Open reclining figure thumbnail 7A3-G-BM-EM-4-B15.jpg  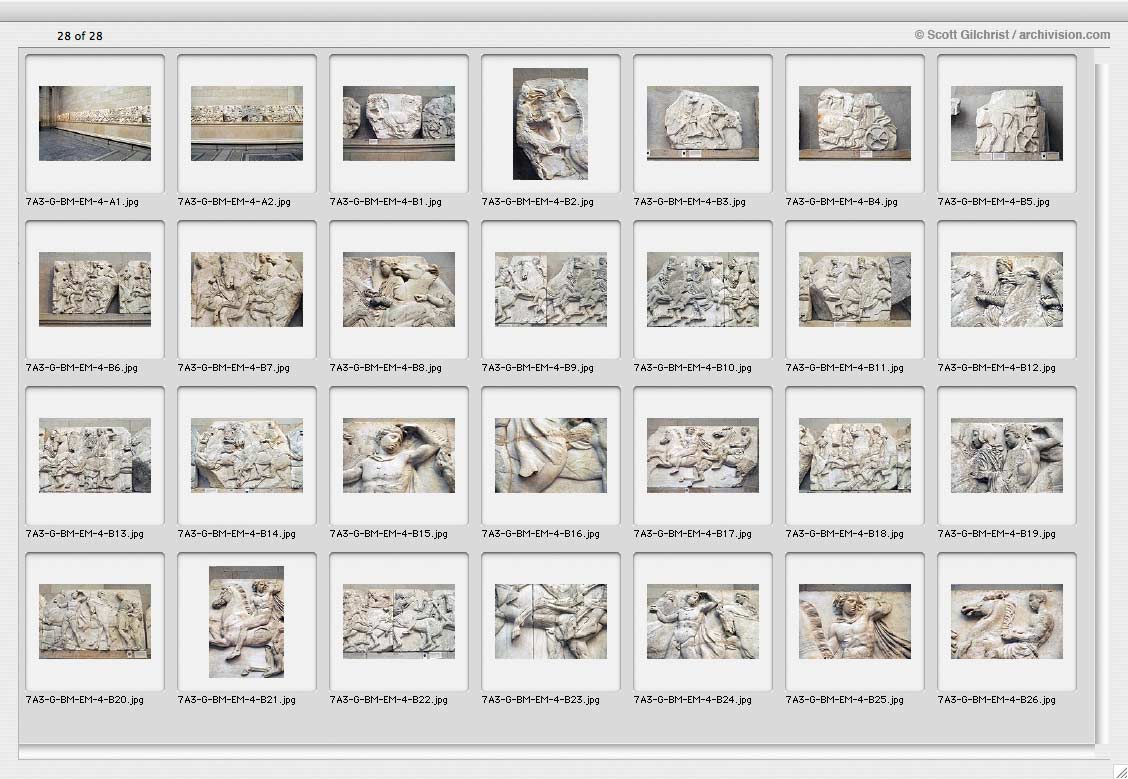[399, 455]
